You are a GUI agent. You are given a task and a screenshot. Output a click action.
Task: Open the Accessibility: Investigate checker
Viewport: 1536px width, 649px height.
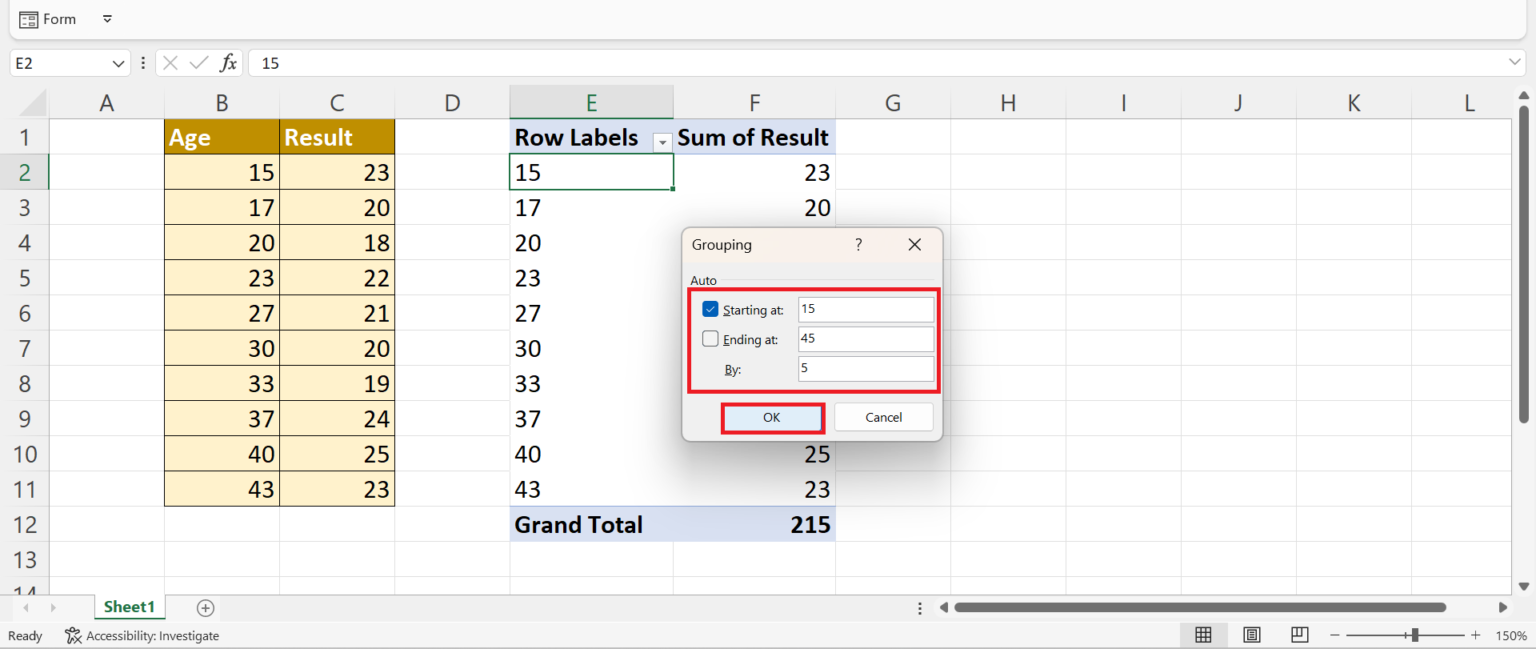coord(142,635)
